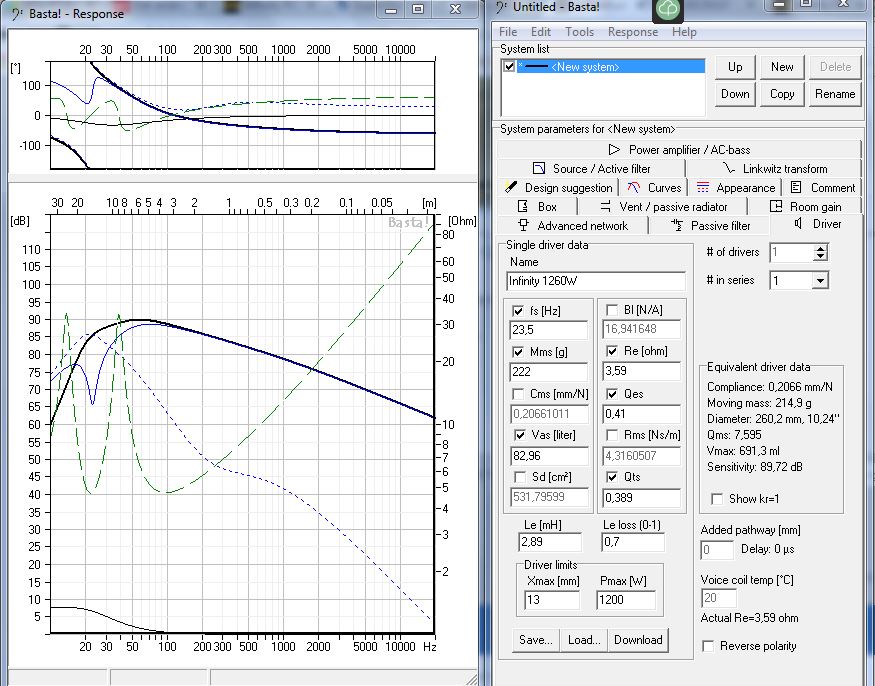This screenshot has height=686, width=875.
Task: Click the Qts value field 0,389
Action: pyautogui.click(x=642, y=497)
